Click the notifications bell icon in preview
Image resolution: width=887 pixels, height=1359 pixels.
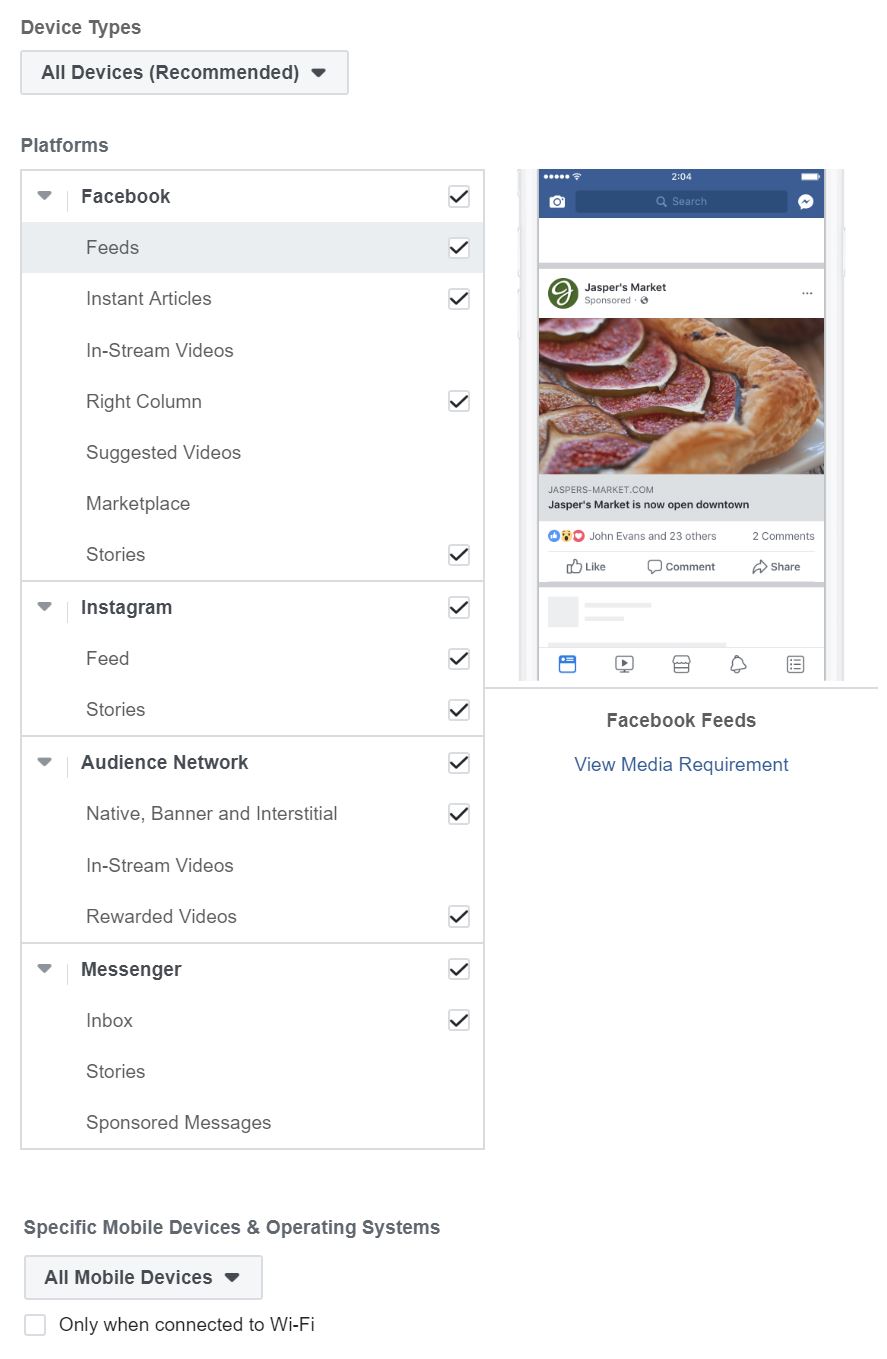point(738,664)
